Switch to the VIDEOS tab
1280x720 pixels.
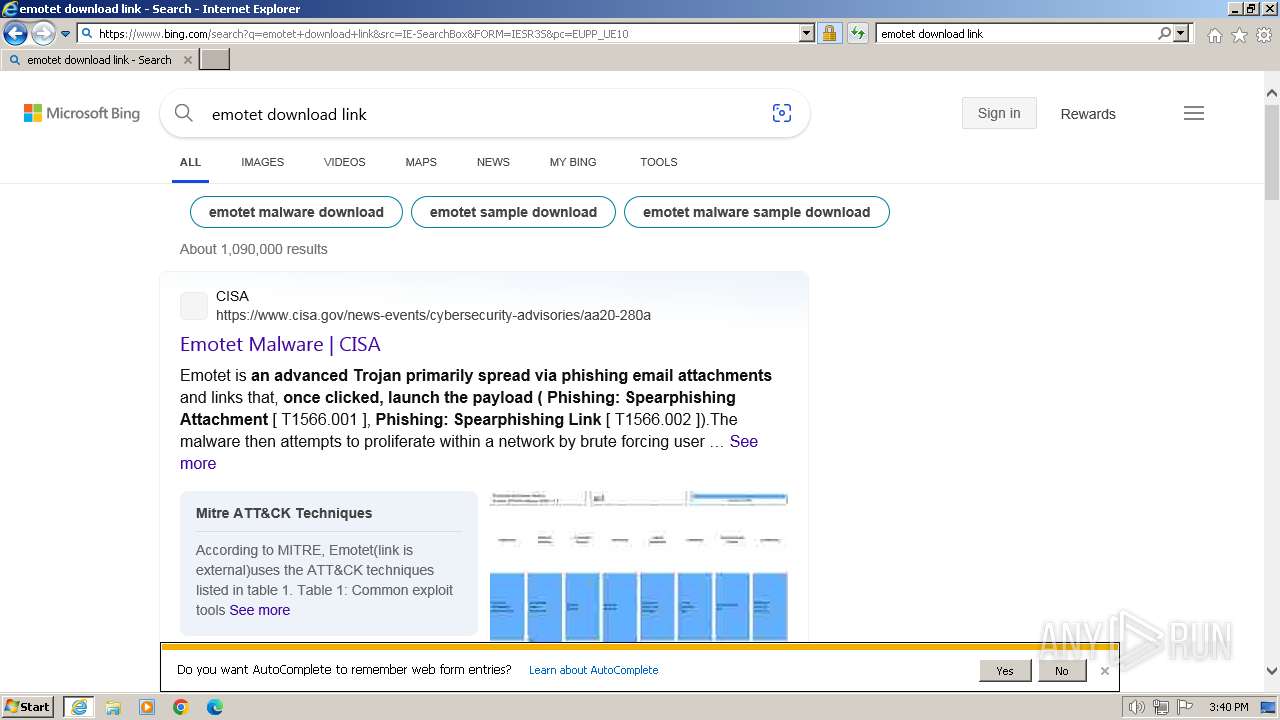coord(344,162)
